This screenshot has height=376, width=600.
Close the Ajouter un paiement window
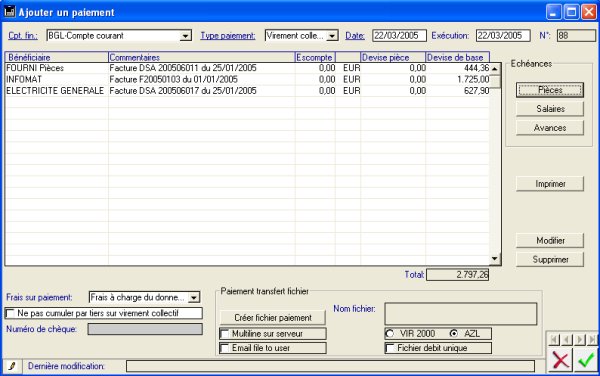tap(589, 12)
